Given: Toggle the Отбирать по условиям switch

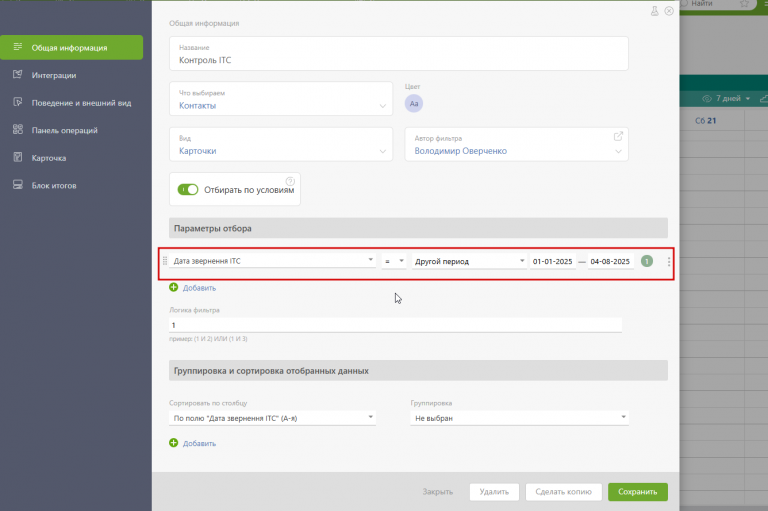Looking at the screenshot, I should (188, 190).
